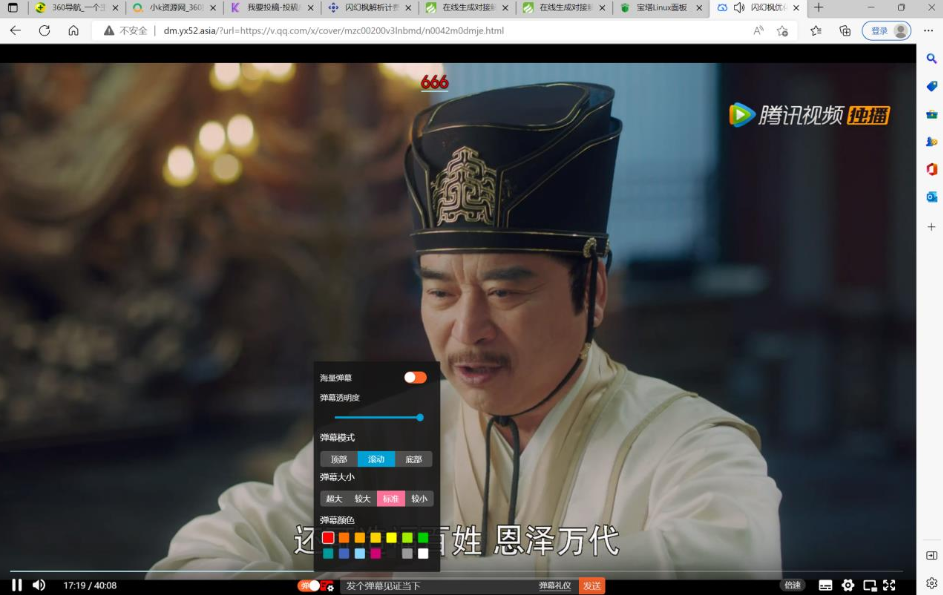
Task: Open the browser settings and more menu
Action: [929, 31]
